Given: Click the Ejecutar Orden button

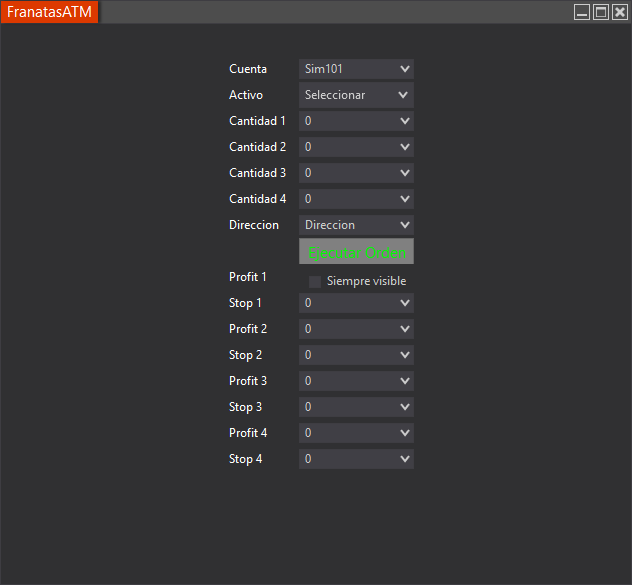Looking at the screenshot, I should point(356,251).
